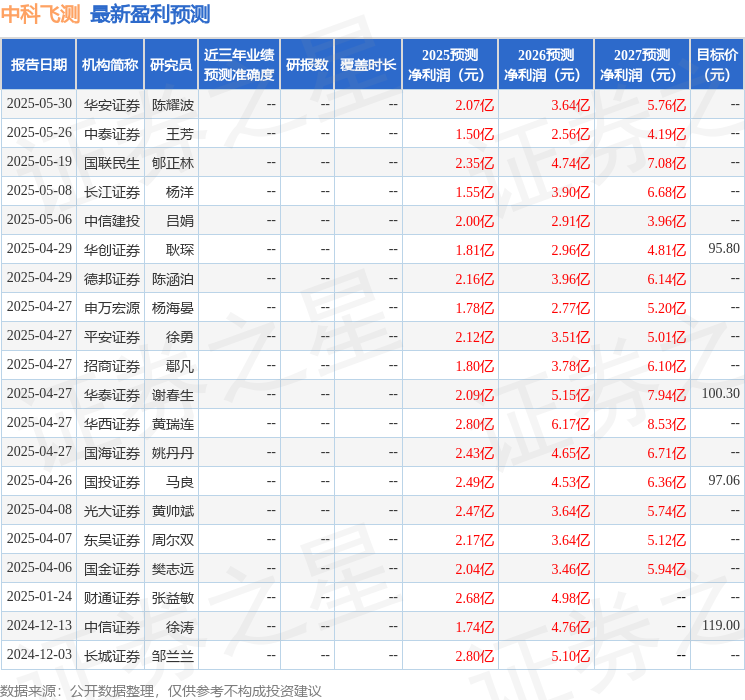The width and height of the screenshot is (745, 700).
Task: Click the 1.50亿 profit value
Action: 474,134
